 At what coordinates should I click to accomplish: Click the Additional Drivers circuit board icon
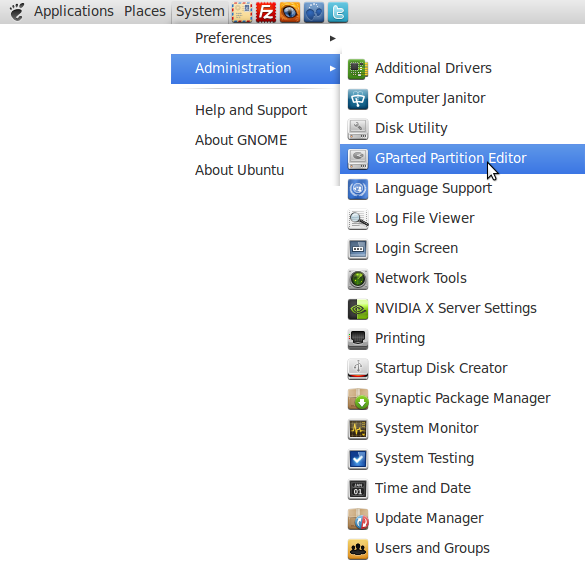click(358, 69)
